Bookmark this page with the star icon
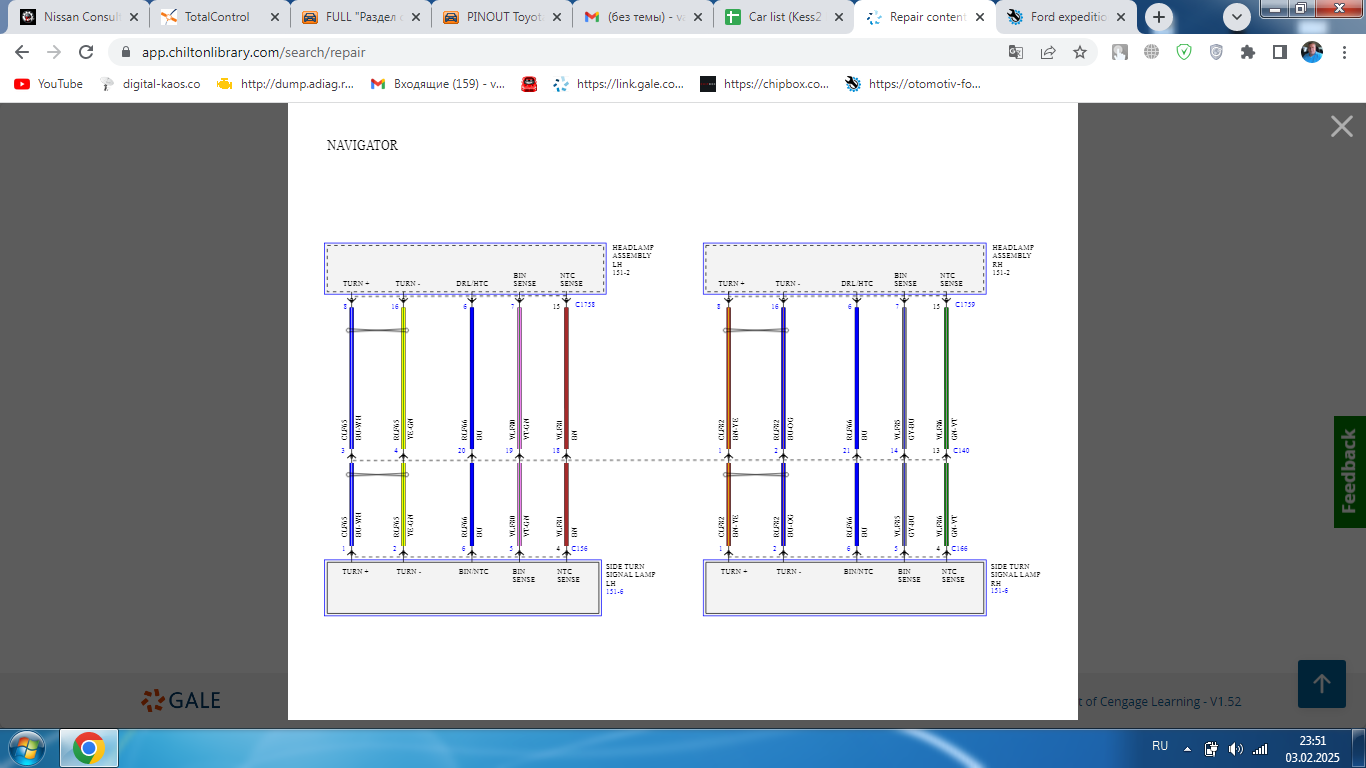Viewport: 1366px width, 768px height. [x=1080, y=52]
